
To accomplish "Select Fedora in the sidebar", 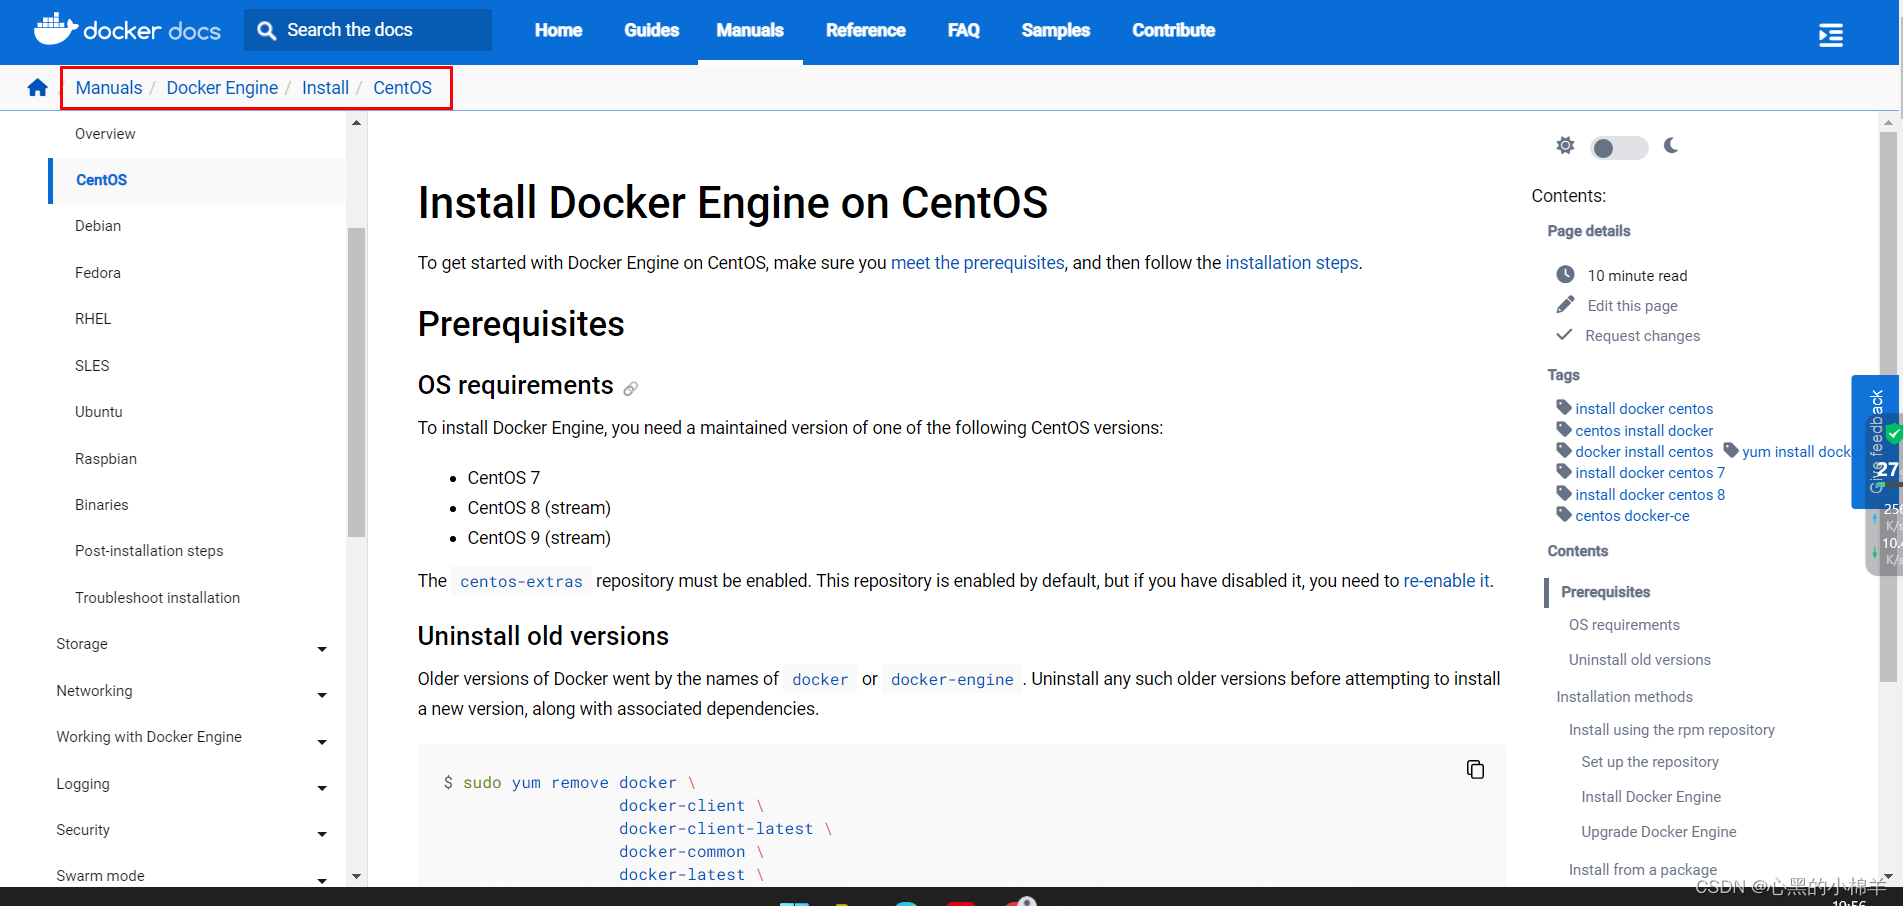I will [x=98, y=273].
